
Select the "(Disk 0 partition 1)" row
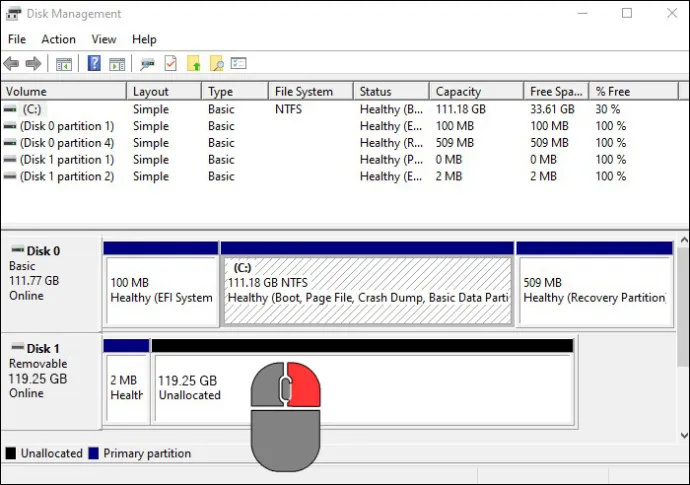[x=339, y=126]
